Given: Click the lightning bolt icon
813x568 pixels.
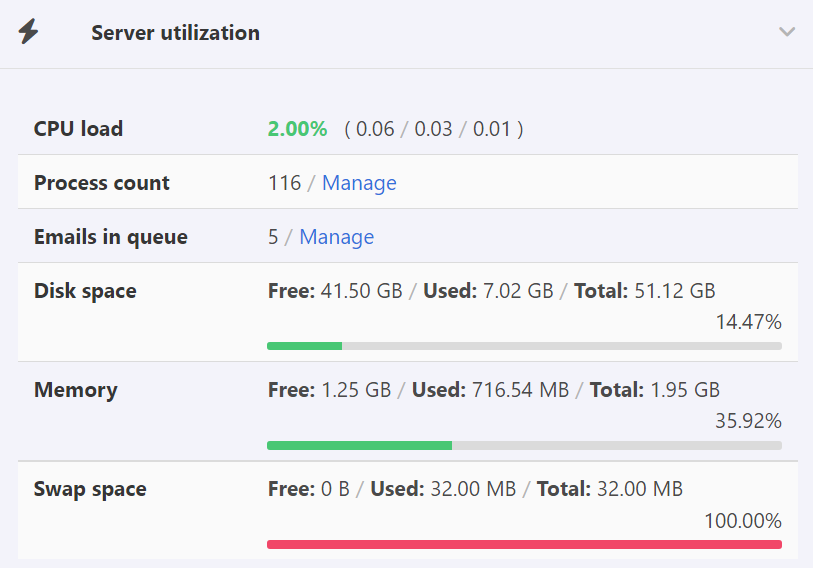Looking at the screenshot, I should click(28, 32).
